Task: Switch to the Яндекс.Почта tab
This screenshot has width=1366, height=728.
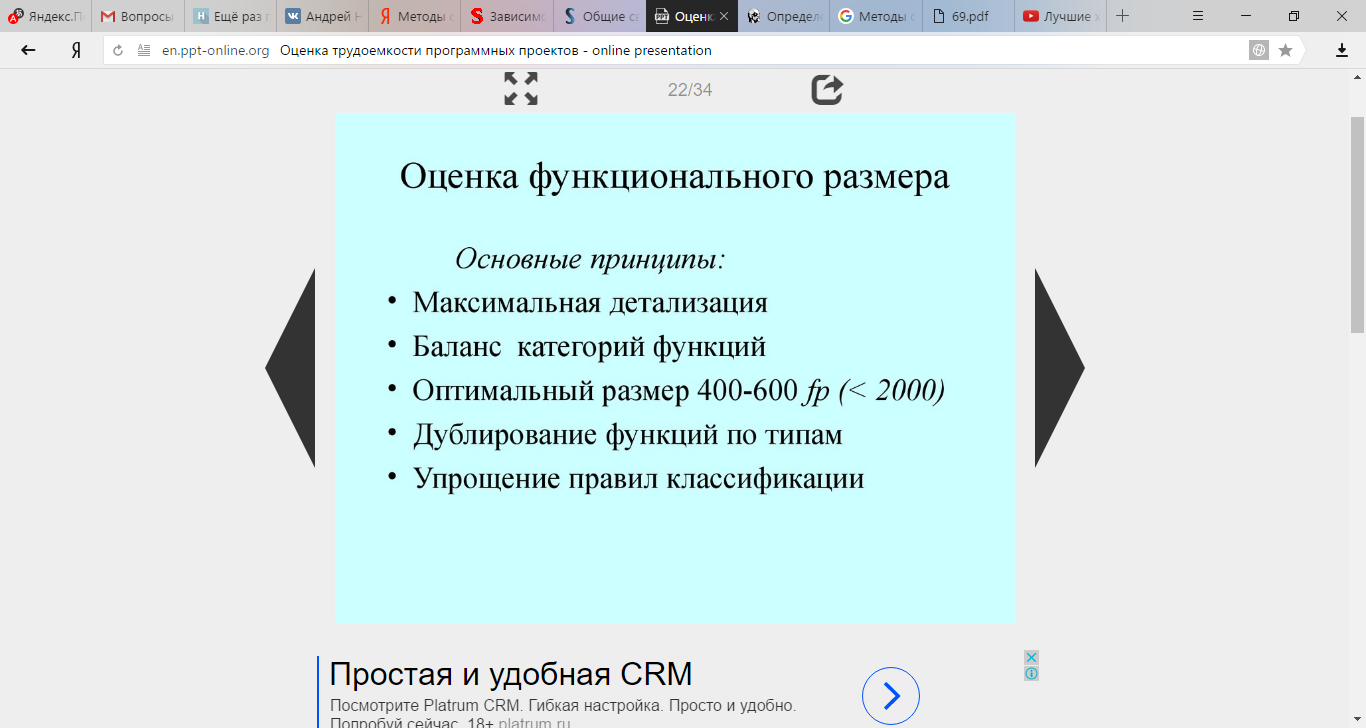Action: pyautogui.click(x=46, y=16)
